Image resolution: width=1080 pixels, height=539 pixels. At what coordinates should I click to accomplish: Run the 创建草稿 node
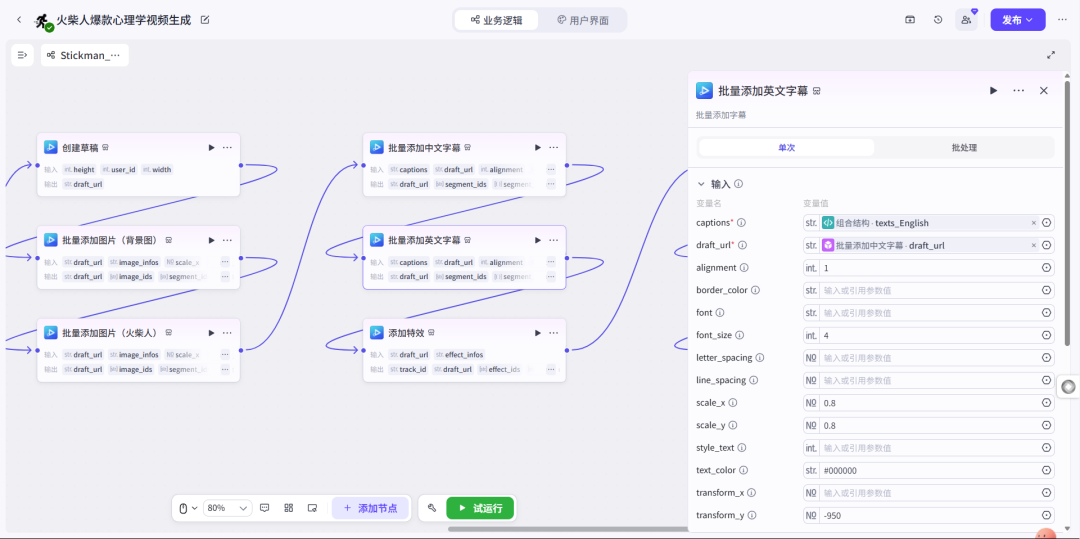click(x=211, y=147)
